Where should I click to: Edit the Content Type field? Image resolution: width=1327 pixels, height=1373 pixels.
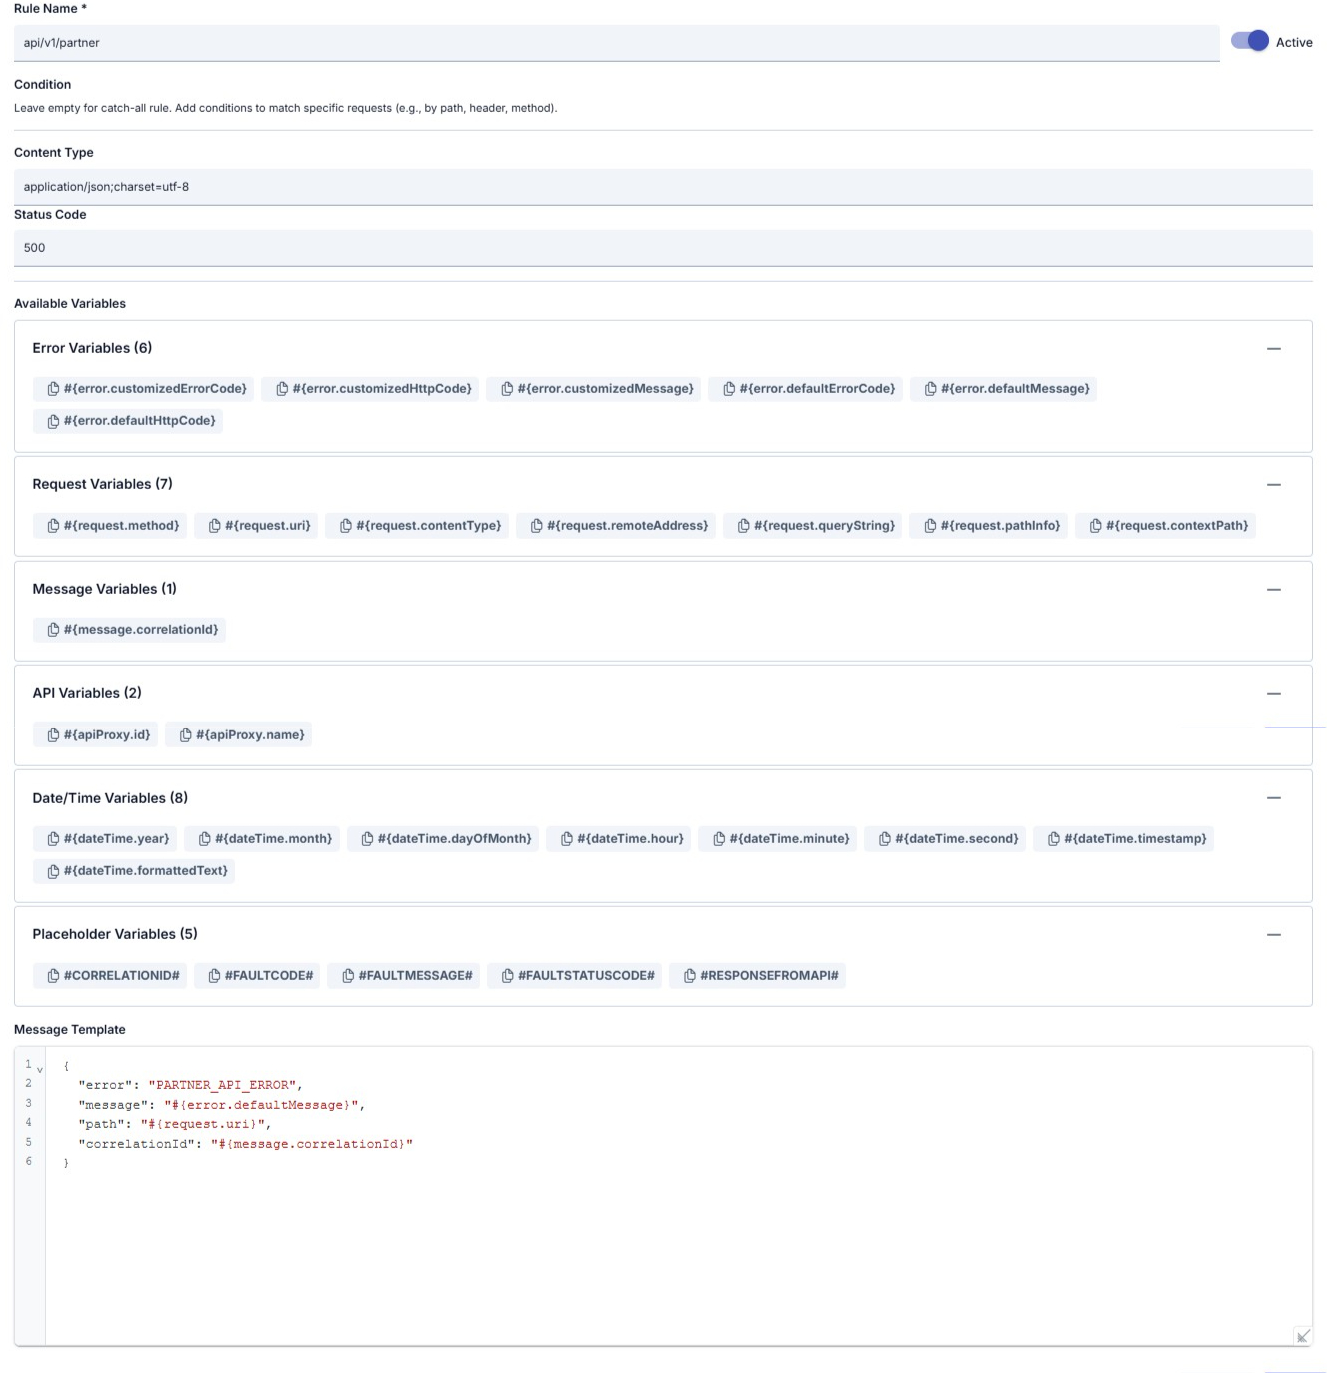tap(663, 187)
